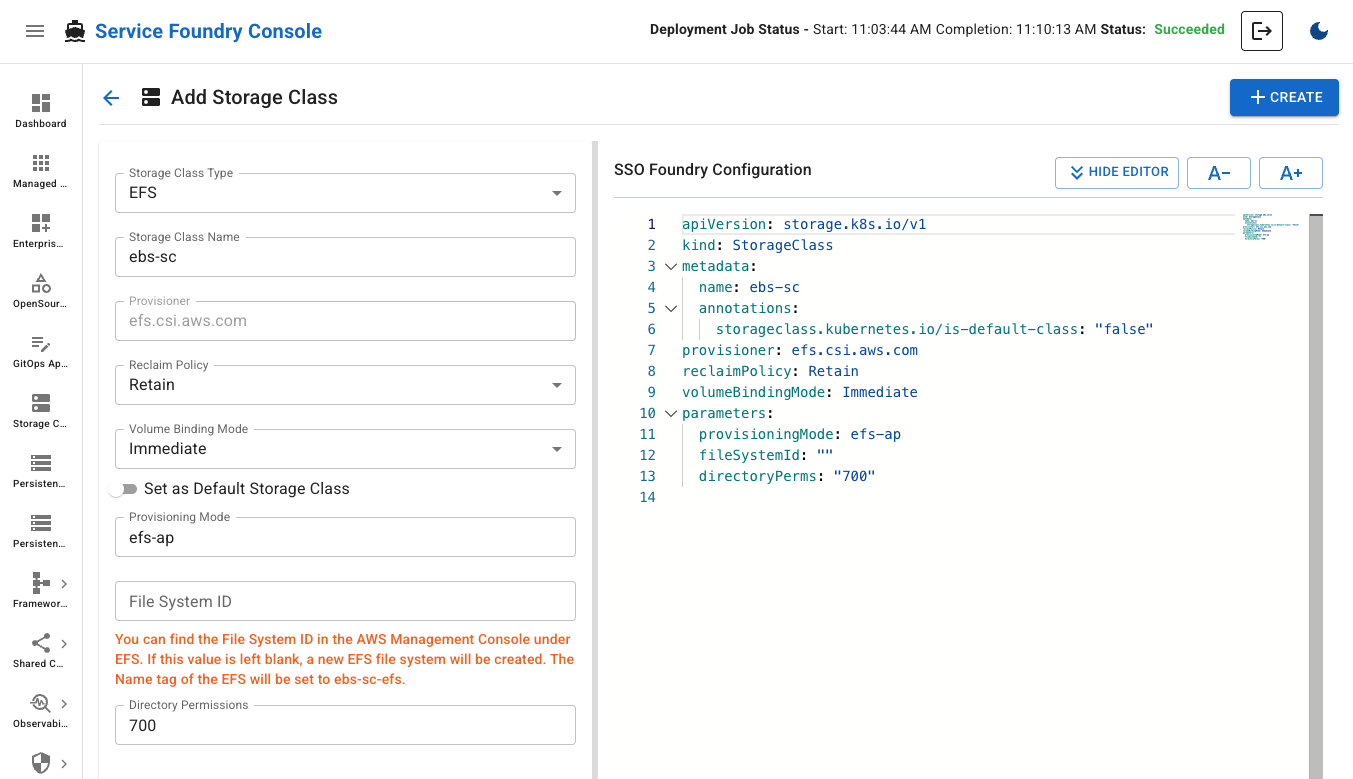Open the Volume Binding Mode dropdown
Viewport: 1353px width, 779px height.
coord(345,449)
